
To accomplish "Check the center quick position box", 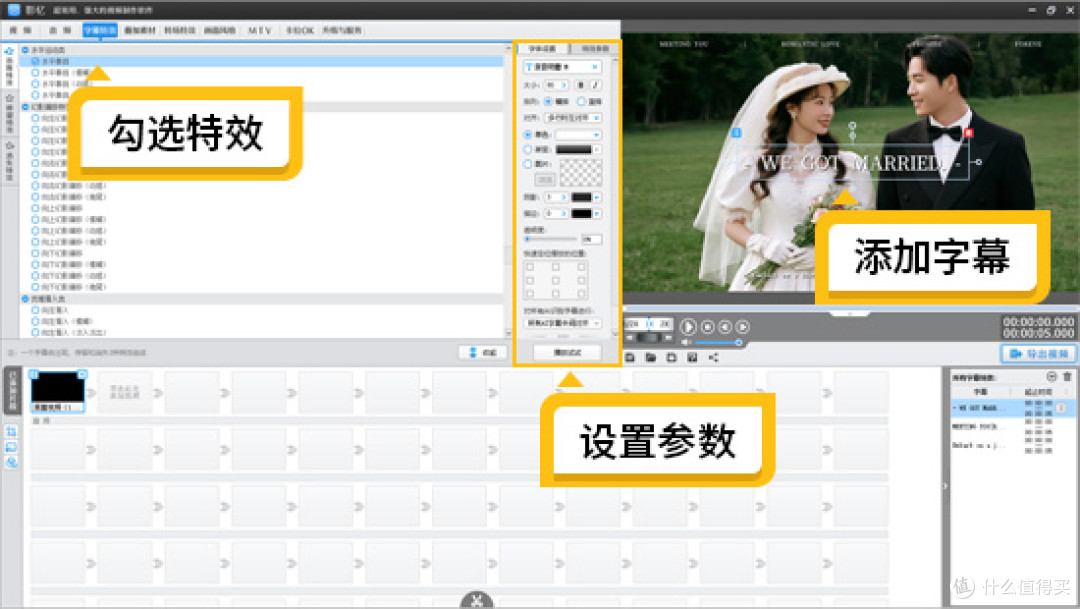I will click(556, 280).
